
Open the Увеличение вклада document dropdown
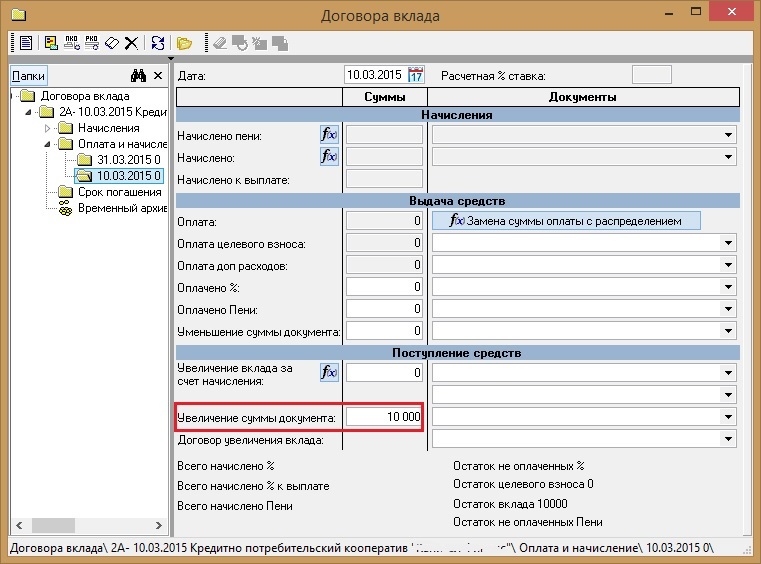(728, 373)
